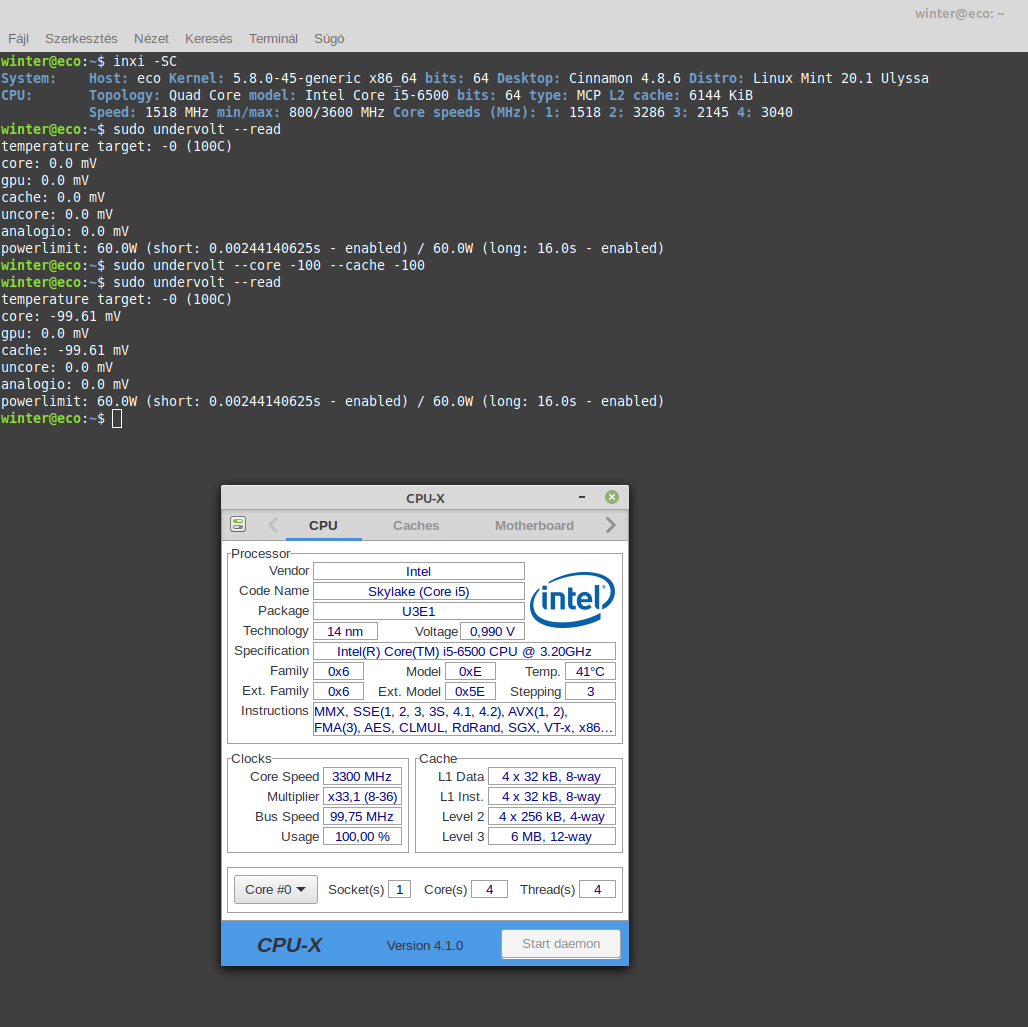Select the CPU tab in CPU-X
Screen dimensions: 1028x1027
click(323, 525)
